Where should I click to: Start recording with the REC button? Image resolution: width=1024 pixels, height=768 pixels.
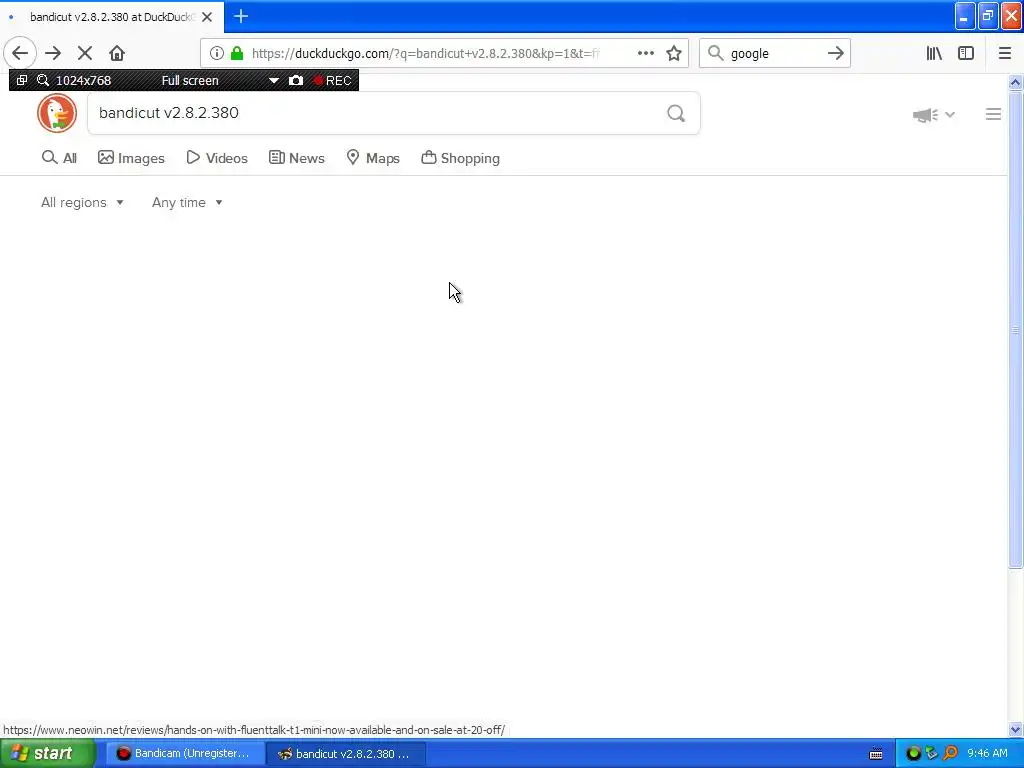click(332, 80)
